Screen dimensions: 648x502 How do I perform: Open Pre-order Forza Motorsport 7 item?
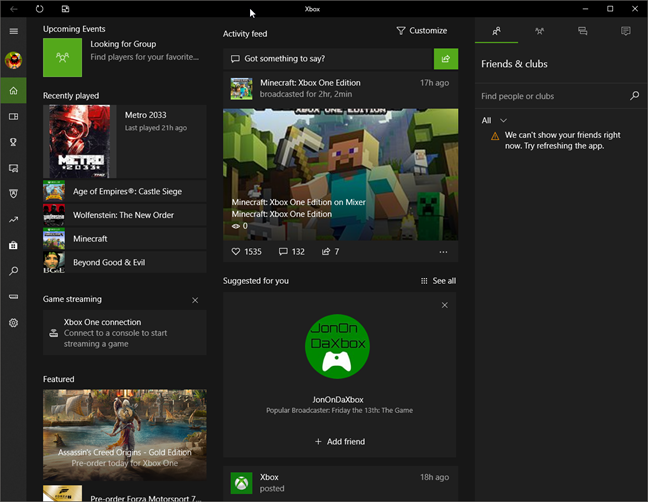[124, 493]
